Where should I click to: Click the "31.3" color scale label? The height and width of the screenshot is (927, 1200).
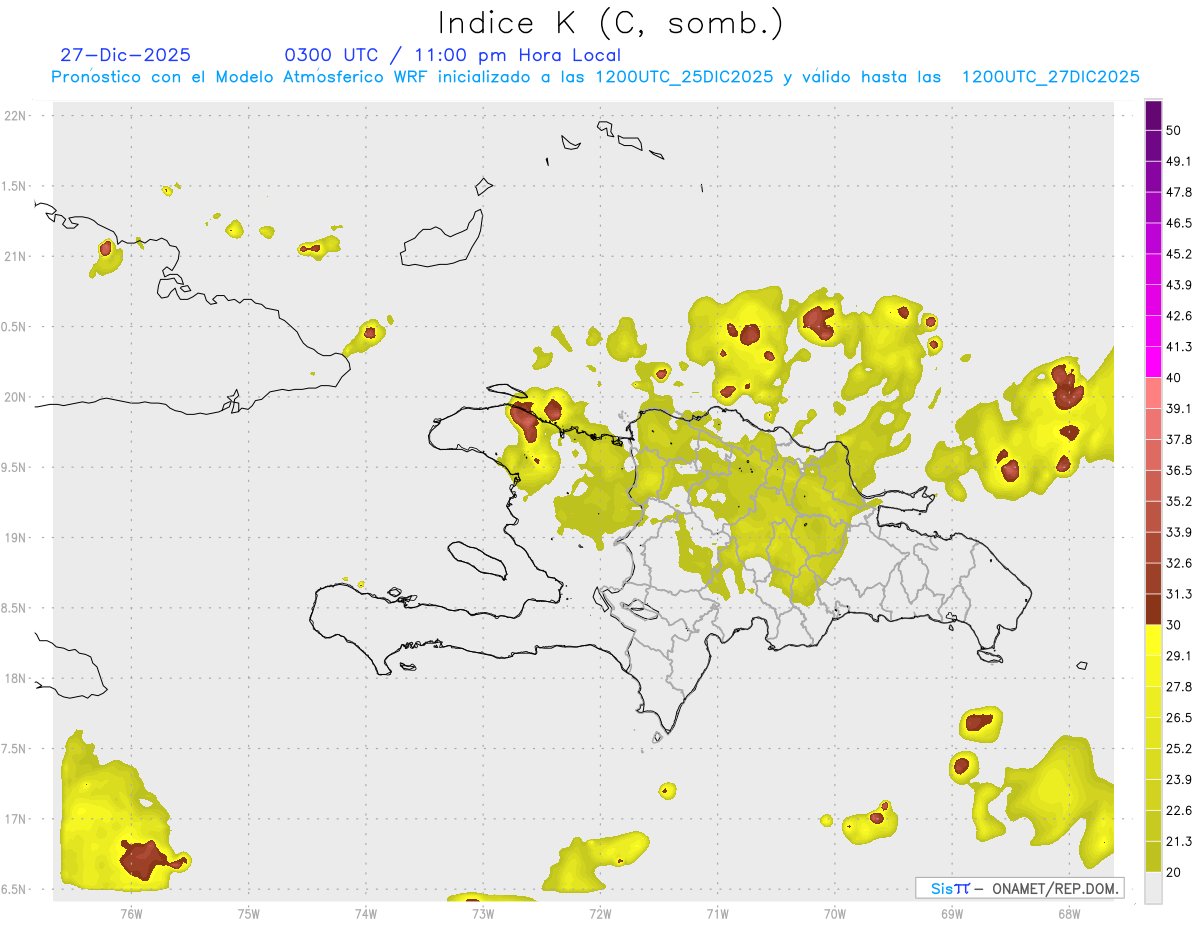[x=1179, y=594]
